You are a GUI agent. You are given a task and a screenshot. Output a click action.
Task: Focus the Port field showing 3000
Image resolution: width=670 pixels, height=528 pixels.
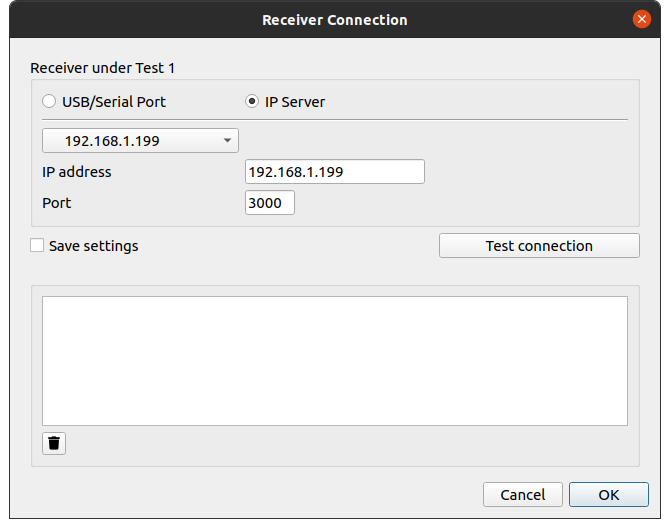coord(269,203)
